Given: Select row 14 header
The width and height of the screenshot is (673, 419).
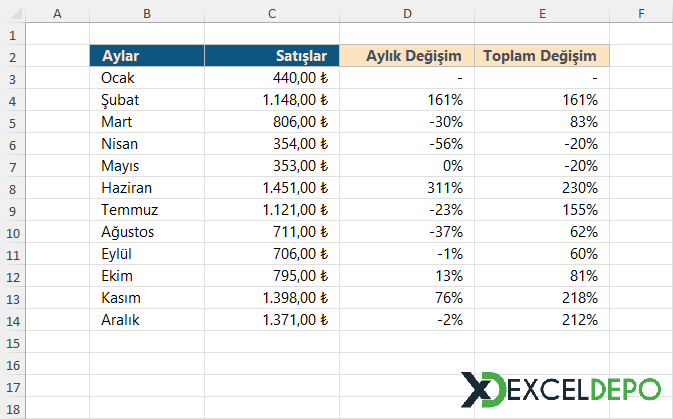Looking at the screenshot, I should pos(11,320).
